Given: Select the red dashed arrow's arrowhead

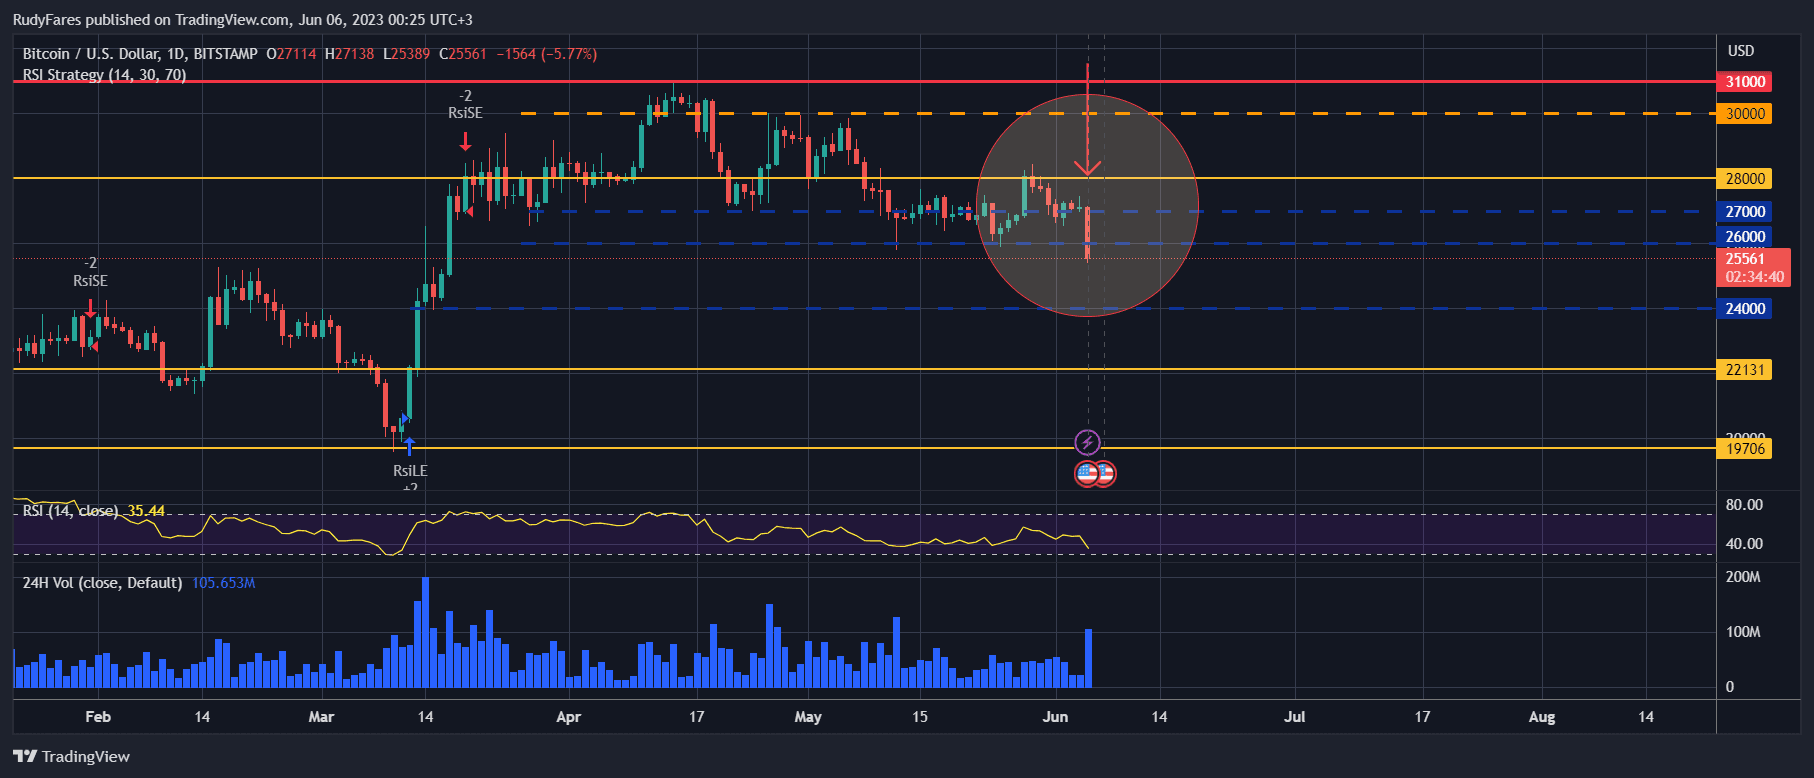Looking at the screenshot, I should coord(1087,167).
